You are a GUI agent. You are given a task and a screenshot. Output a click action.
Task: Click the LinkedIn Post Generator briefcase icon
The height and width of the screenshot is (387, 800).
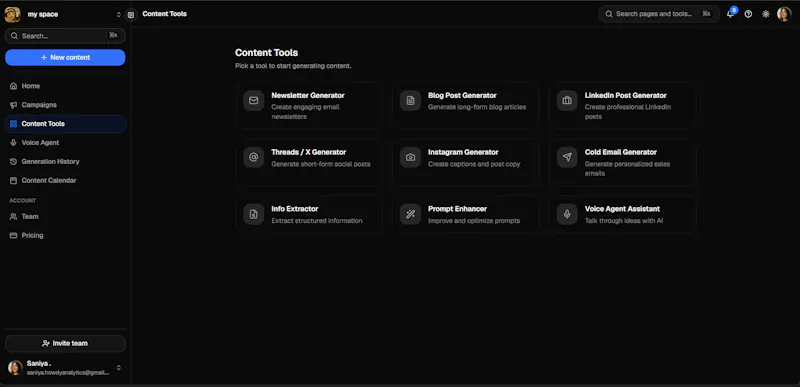coord(567,100)
